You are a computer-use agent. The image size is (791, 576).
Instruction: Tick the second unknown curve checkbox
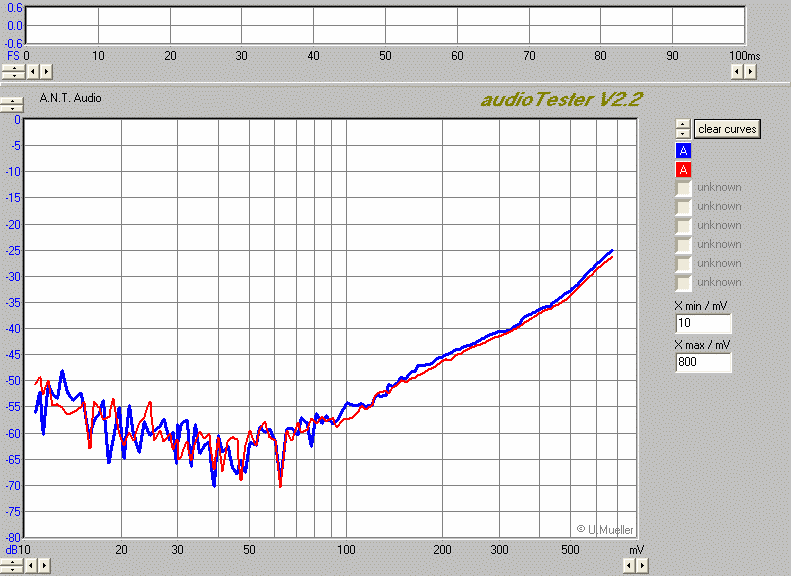point(683,207)
